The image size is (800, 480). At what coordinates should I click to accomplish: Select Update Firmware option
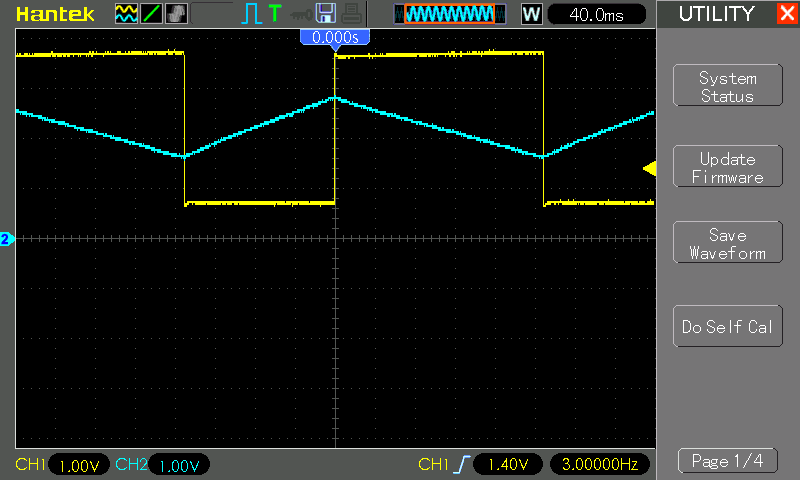point(727,168)
